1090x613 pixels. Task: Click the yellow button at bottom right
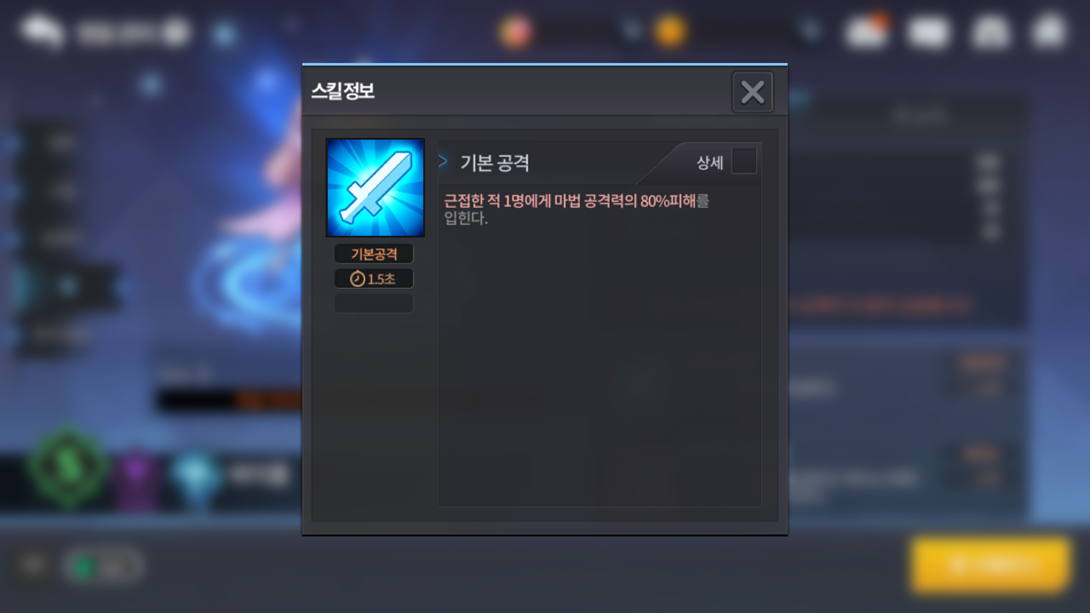coord(990,565)
